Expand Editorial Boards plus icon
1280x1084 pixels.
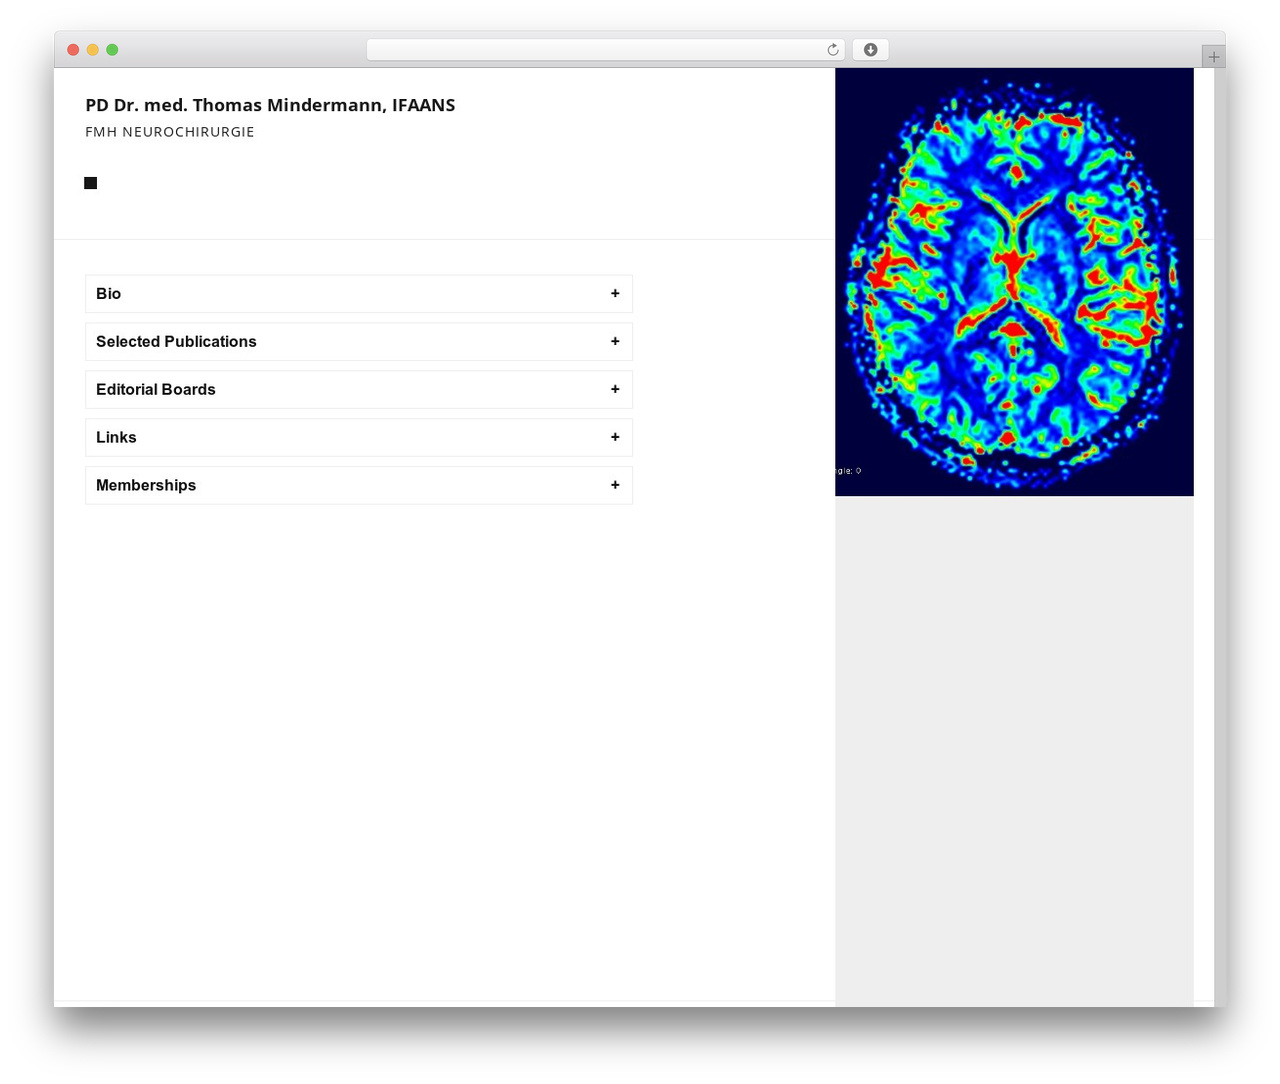tap(615, 390)
